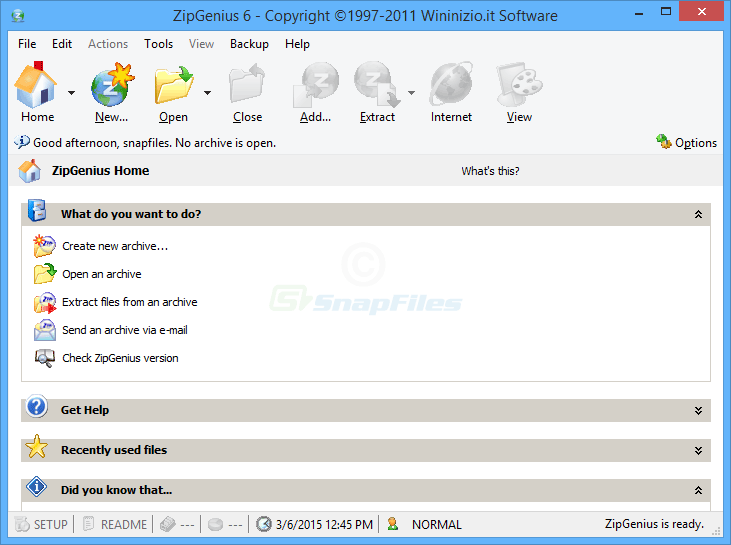
Task: Click the README status bar button
Action: [115, 524]
